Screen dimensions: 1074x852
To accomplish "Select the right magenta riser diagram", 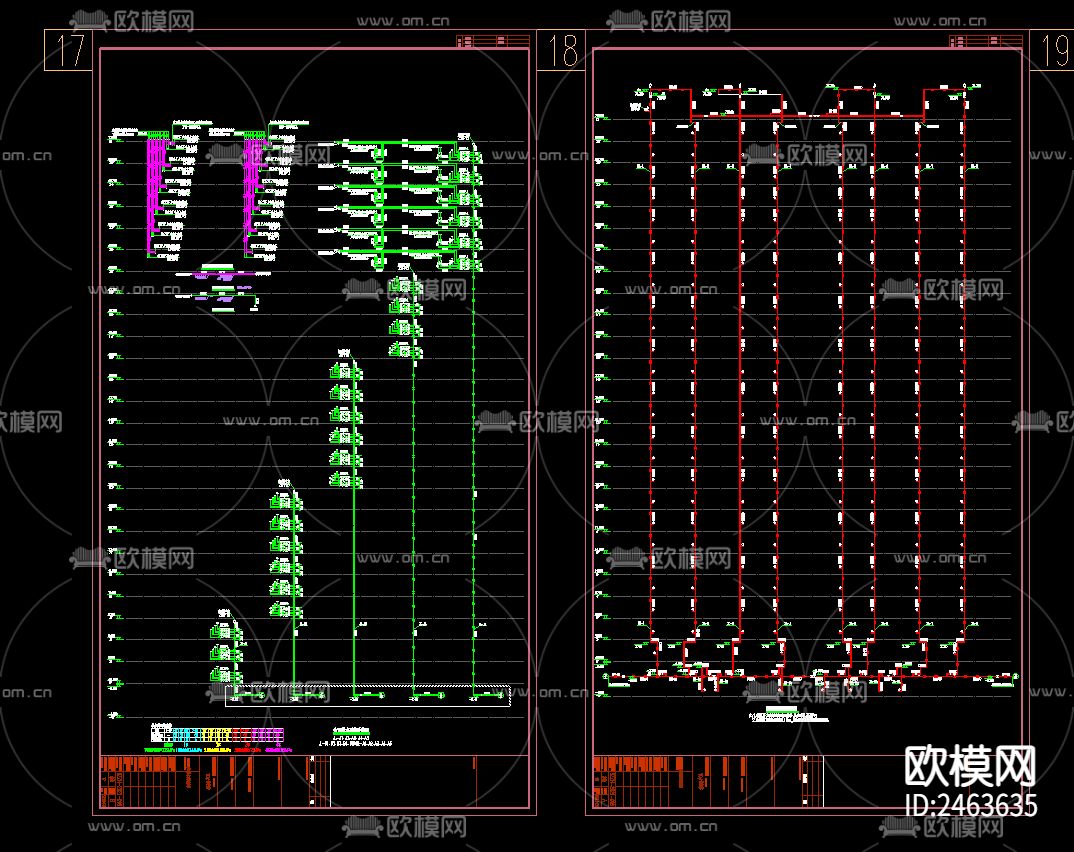I will (253, 193).
